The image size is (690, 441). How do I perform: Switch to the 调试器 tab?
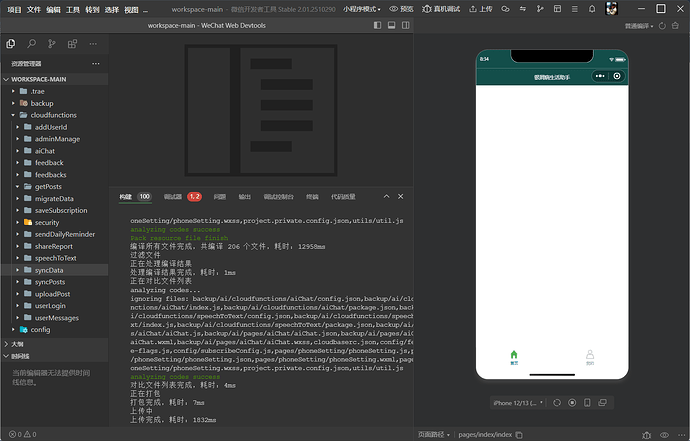pos(173,197)
